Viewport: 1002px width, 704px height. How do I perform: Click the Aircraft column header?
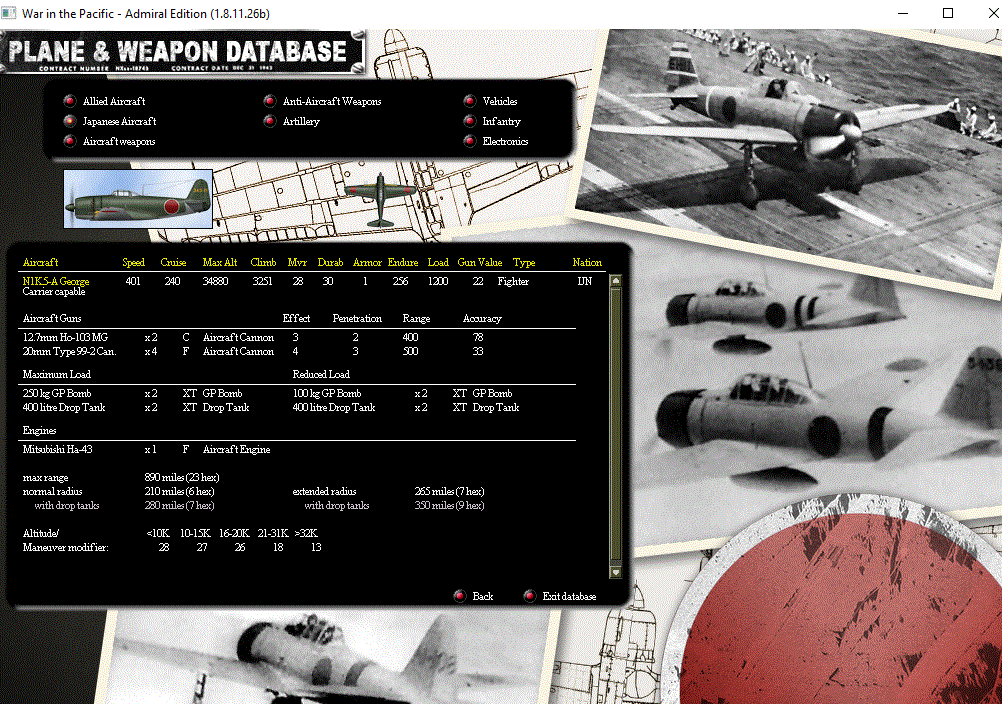click(40, 262)
